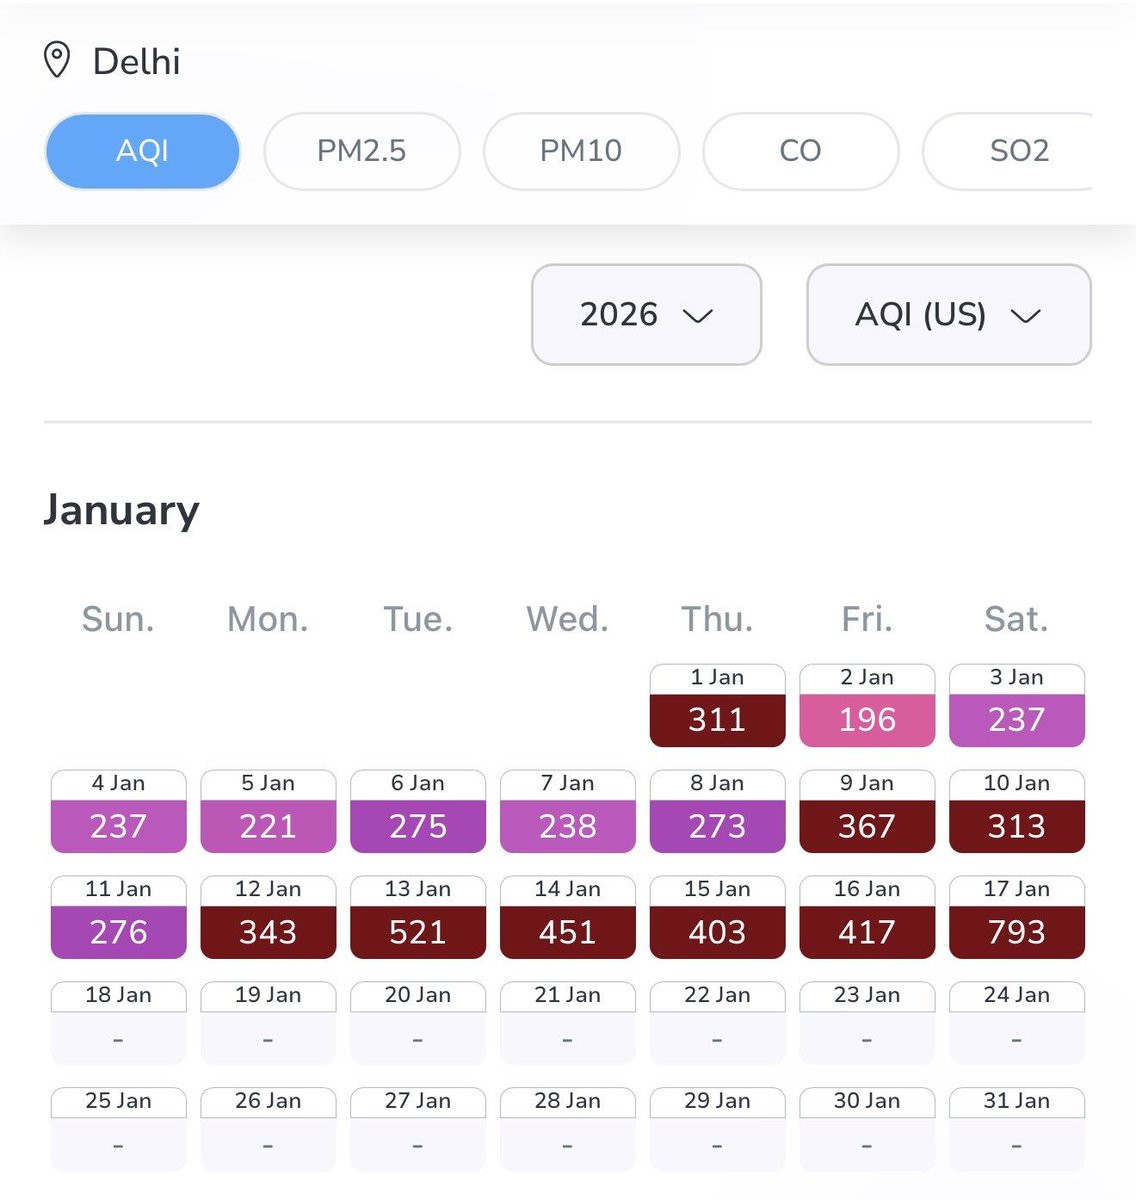Viewport: 1136px width, 1200px height.
Task: Click the location pin icon beside Delhi
Action: click(57, 60)
